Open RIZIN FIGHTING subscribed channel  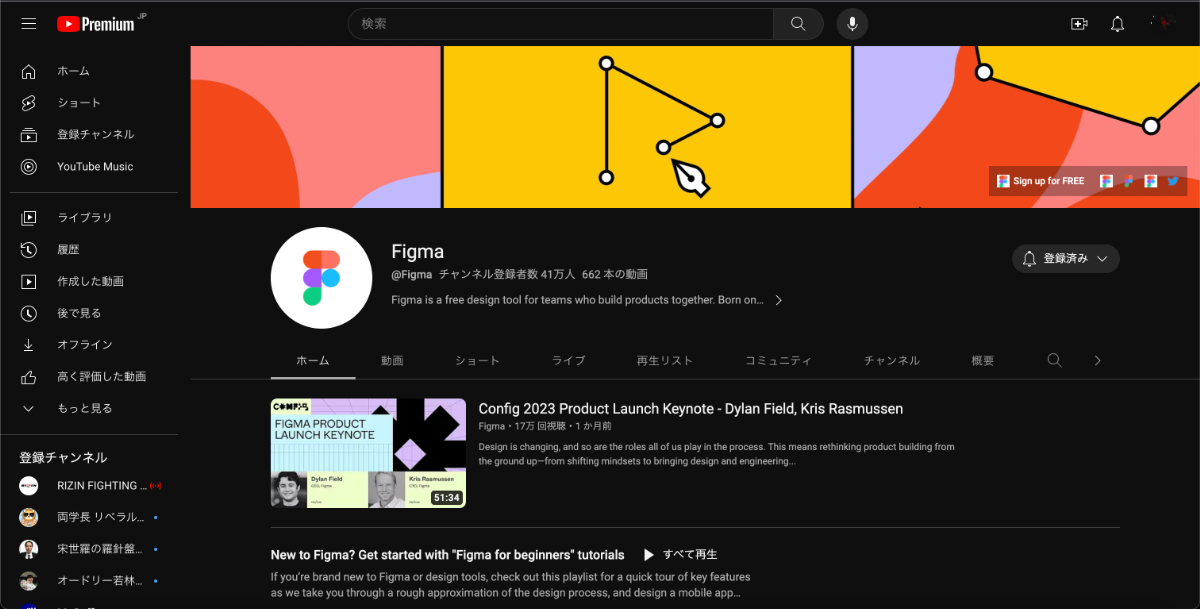94,486
